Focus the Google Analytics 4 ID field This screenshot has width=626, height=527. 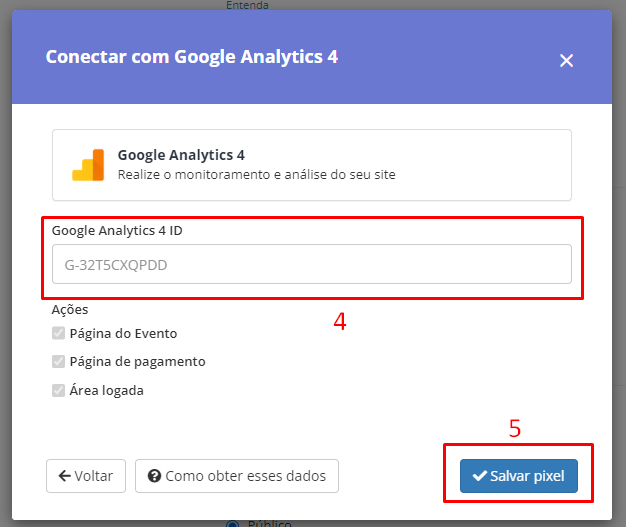click(x=312, y=264)
